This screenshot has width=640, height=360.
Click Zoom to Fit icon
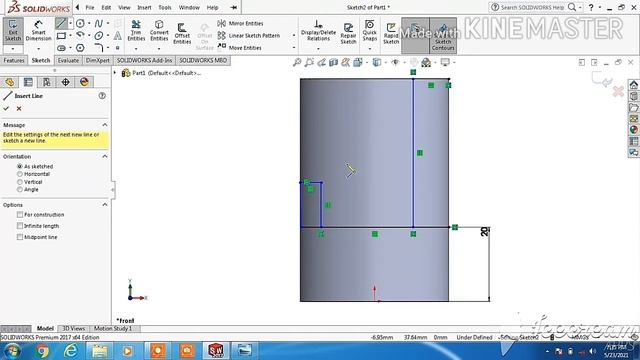pos(297,62)
